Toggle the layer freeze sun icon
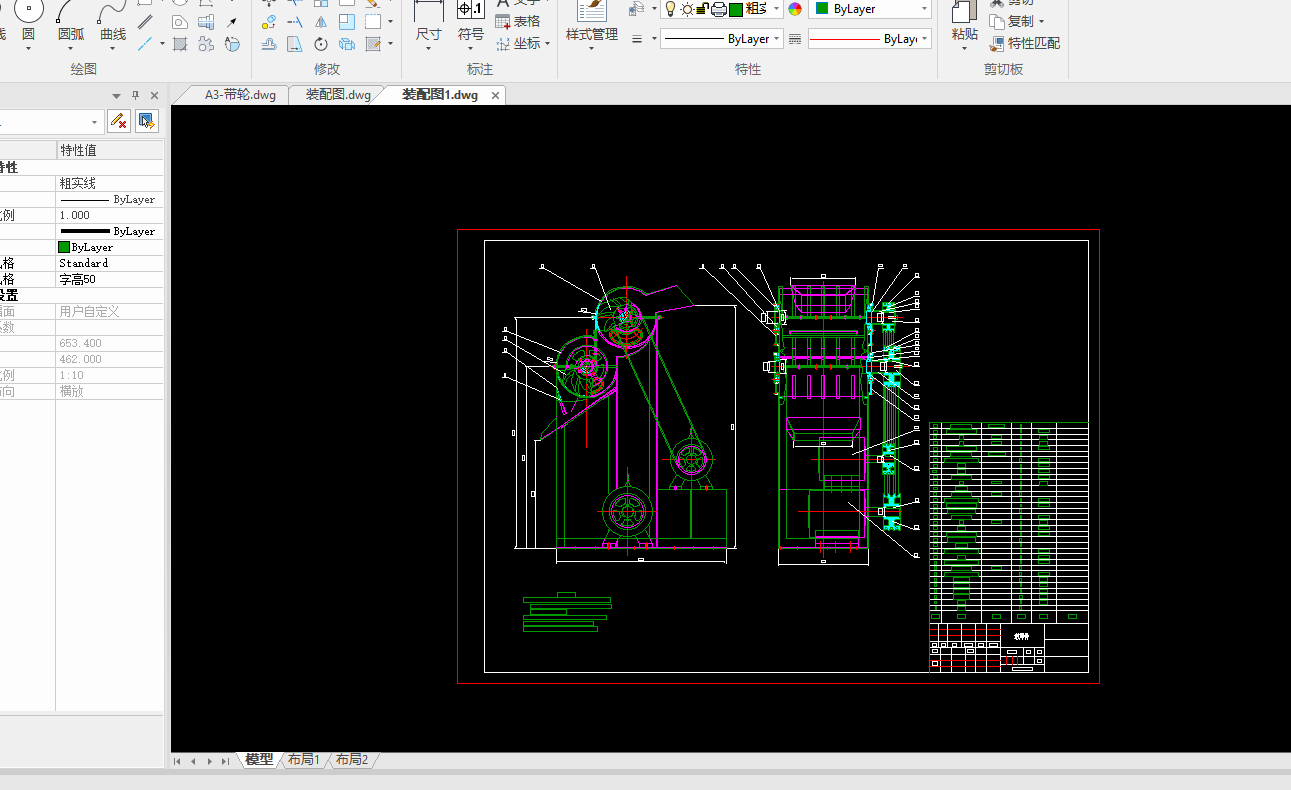The height and width of the screenshot is (790, 1291). tap(686, 9)
